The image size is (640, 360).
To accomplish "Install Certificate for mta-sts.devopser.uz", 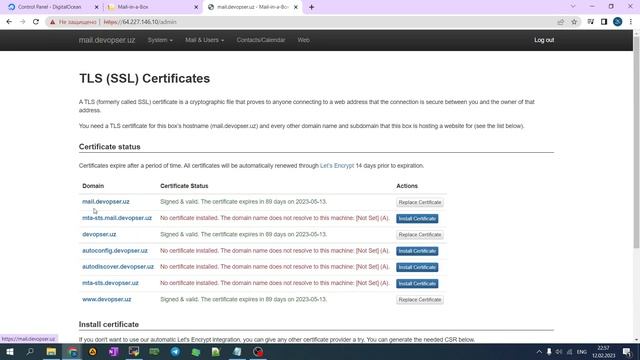I will tap(417, 284).
